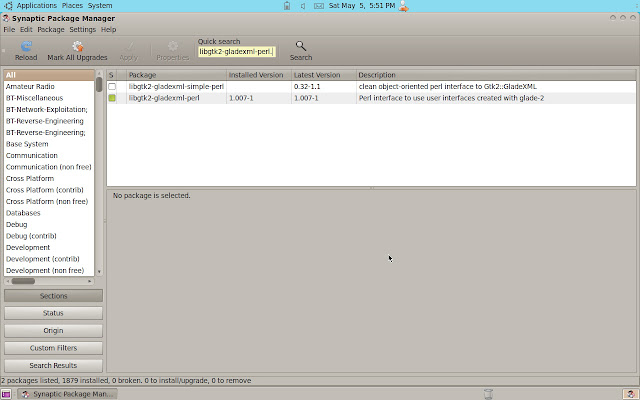Select Cross Platform (contrib) section
Image resolution: width=640 pixels, height=400 pixels.
(x=49, y=190)
